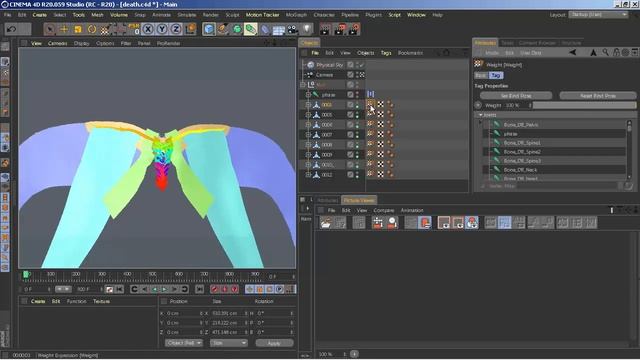640x360 pixels.
Task: Select the Move tool icon
Action: point(64,29)
